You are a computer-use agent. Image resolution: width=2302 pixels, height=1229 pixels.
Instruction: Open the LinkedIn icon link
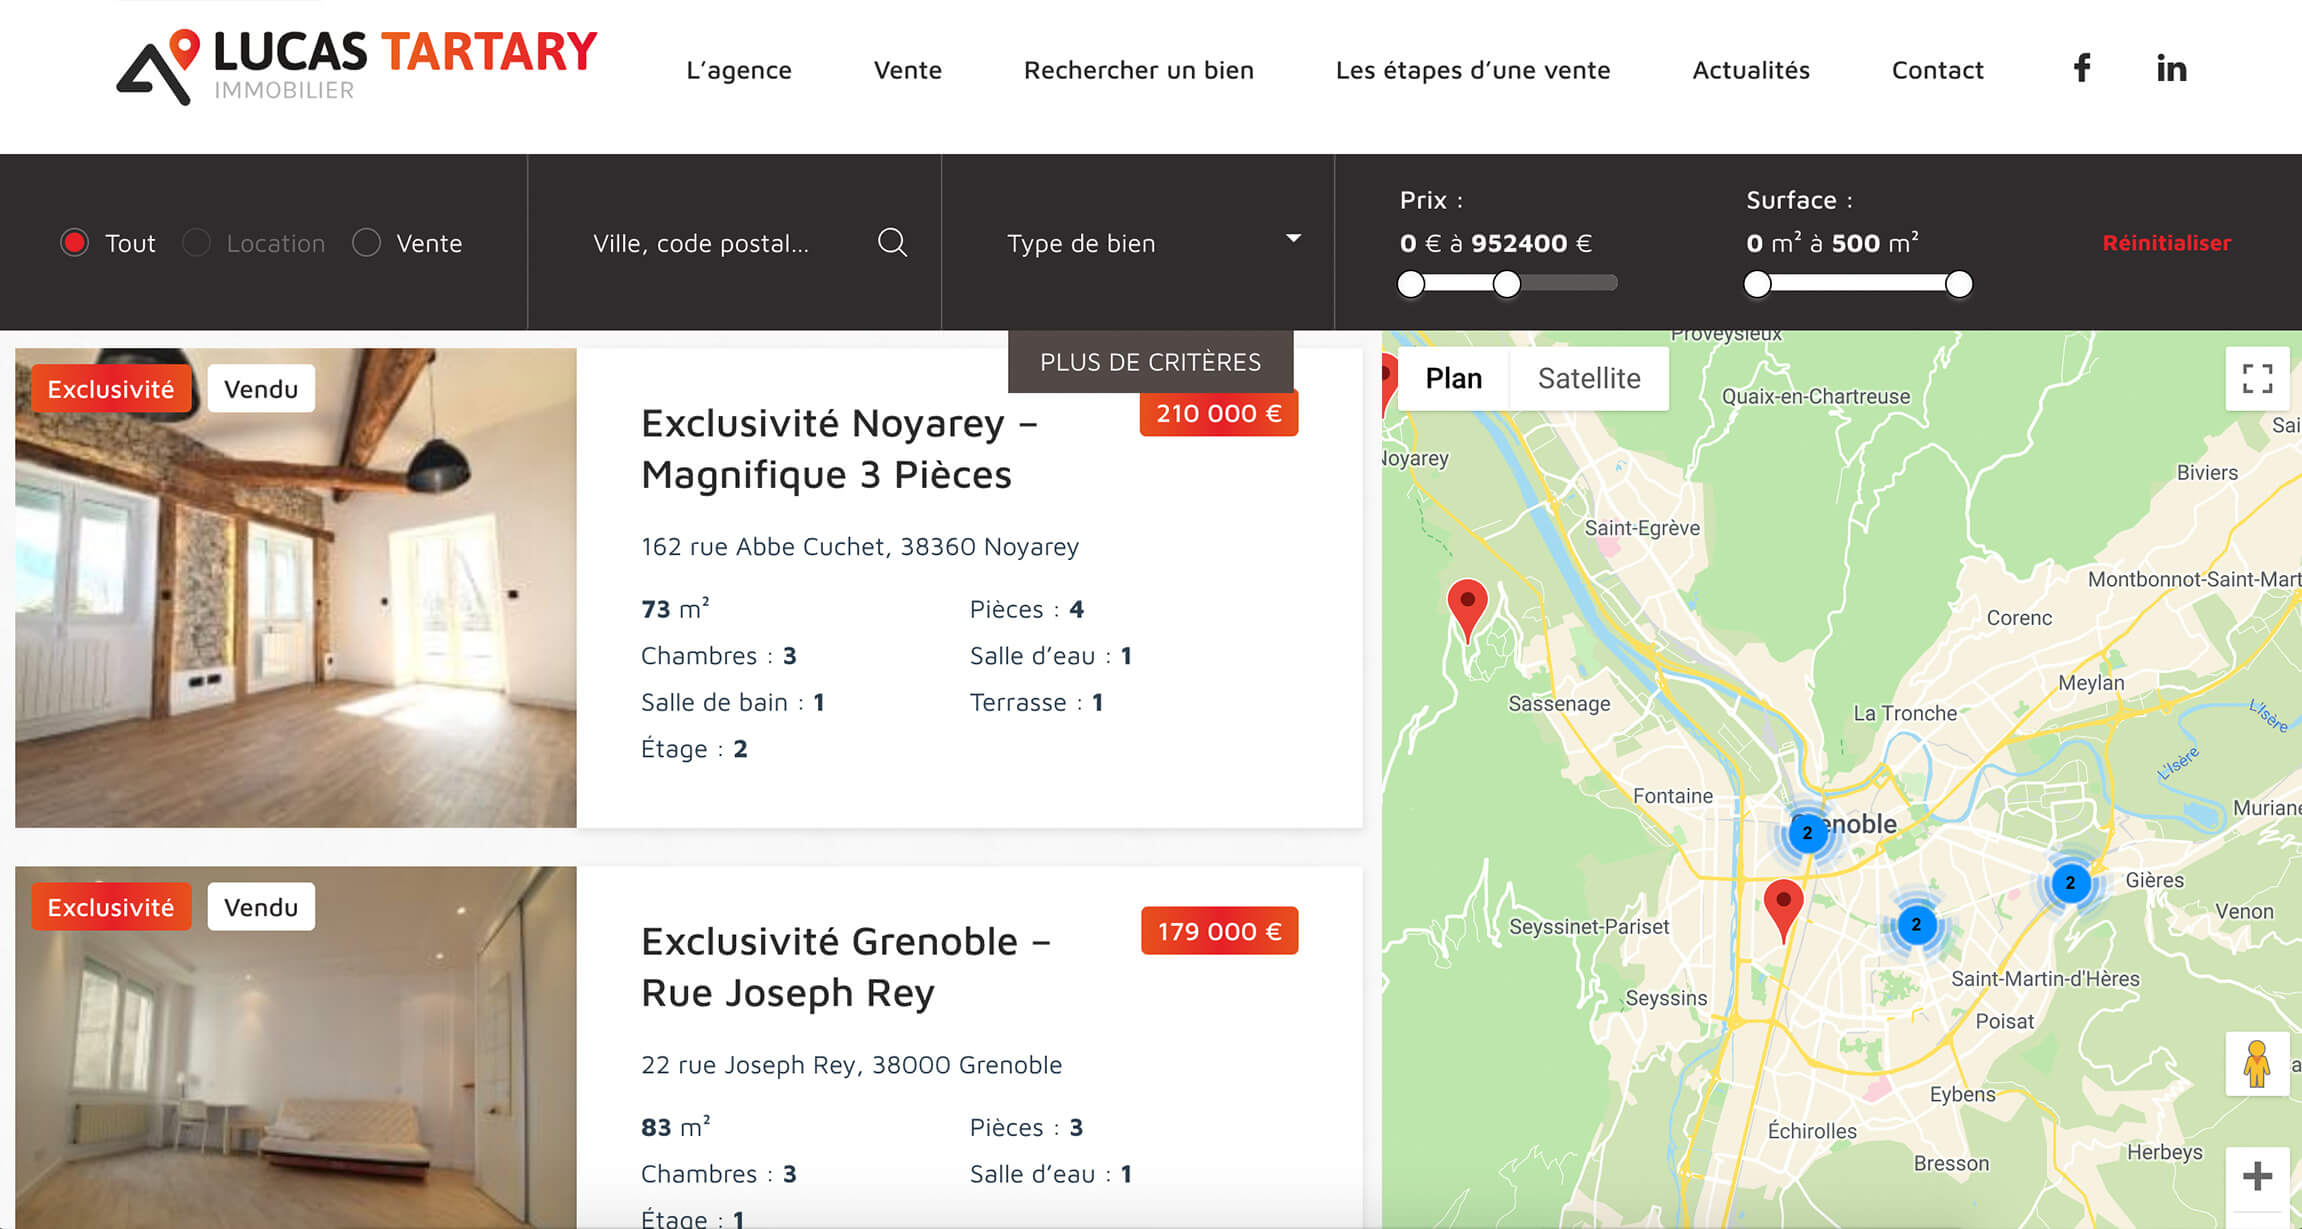click(2171, 68)
